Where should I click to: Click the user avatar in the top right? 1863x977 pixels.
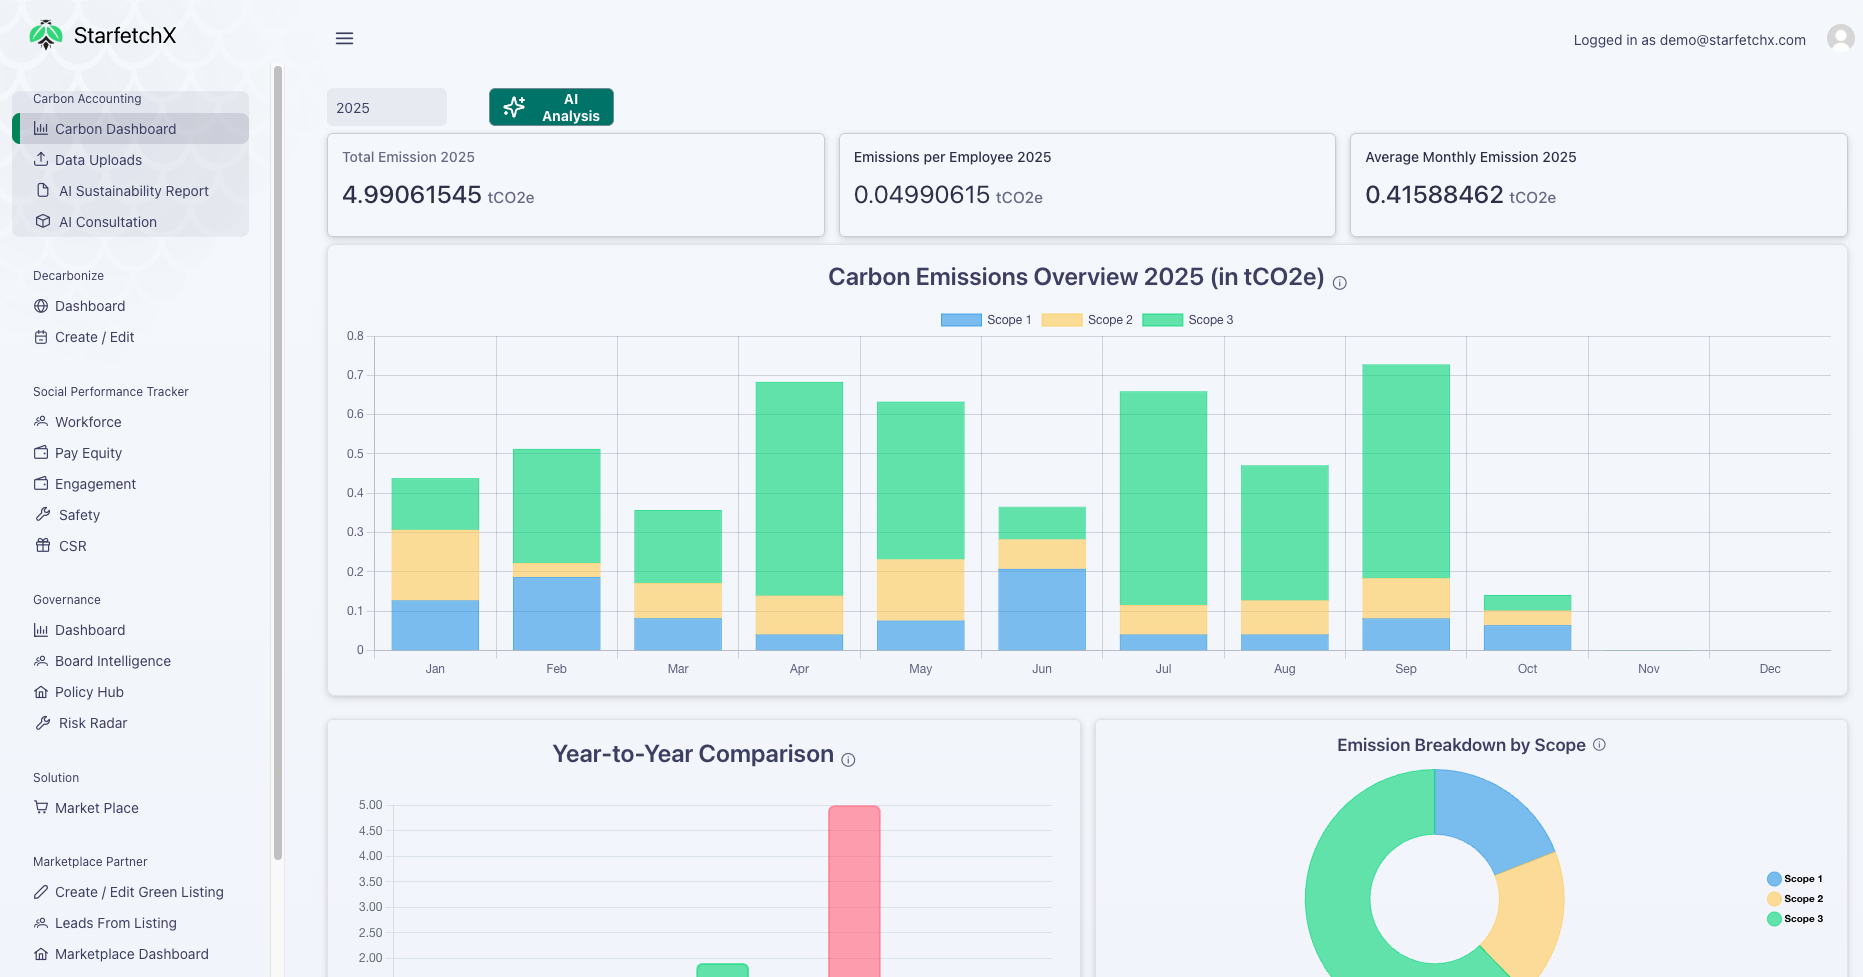click(1840, 37)
